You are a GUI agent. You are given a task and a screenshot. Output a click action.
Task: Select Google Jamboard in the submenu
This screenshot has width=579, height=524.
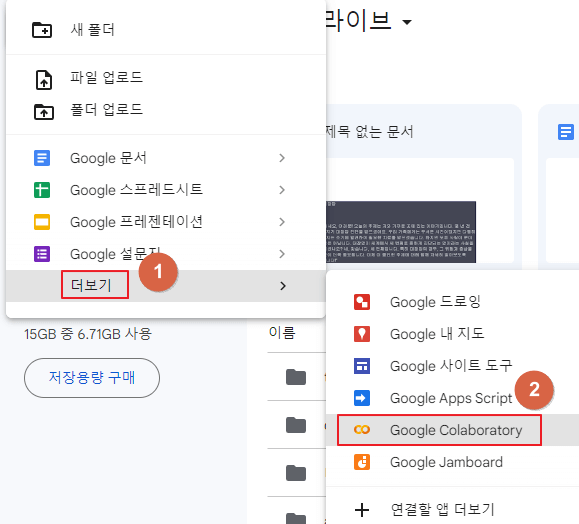[453, 462]
